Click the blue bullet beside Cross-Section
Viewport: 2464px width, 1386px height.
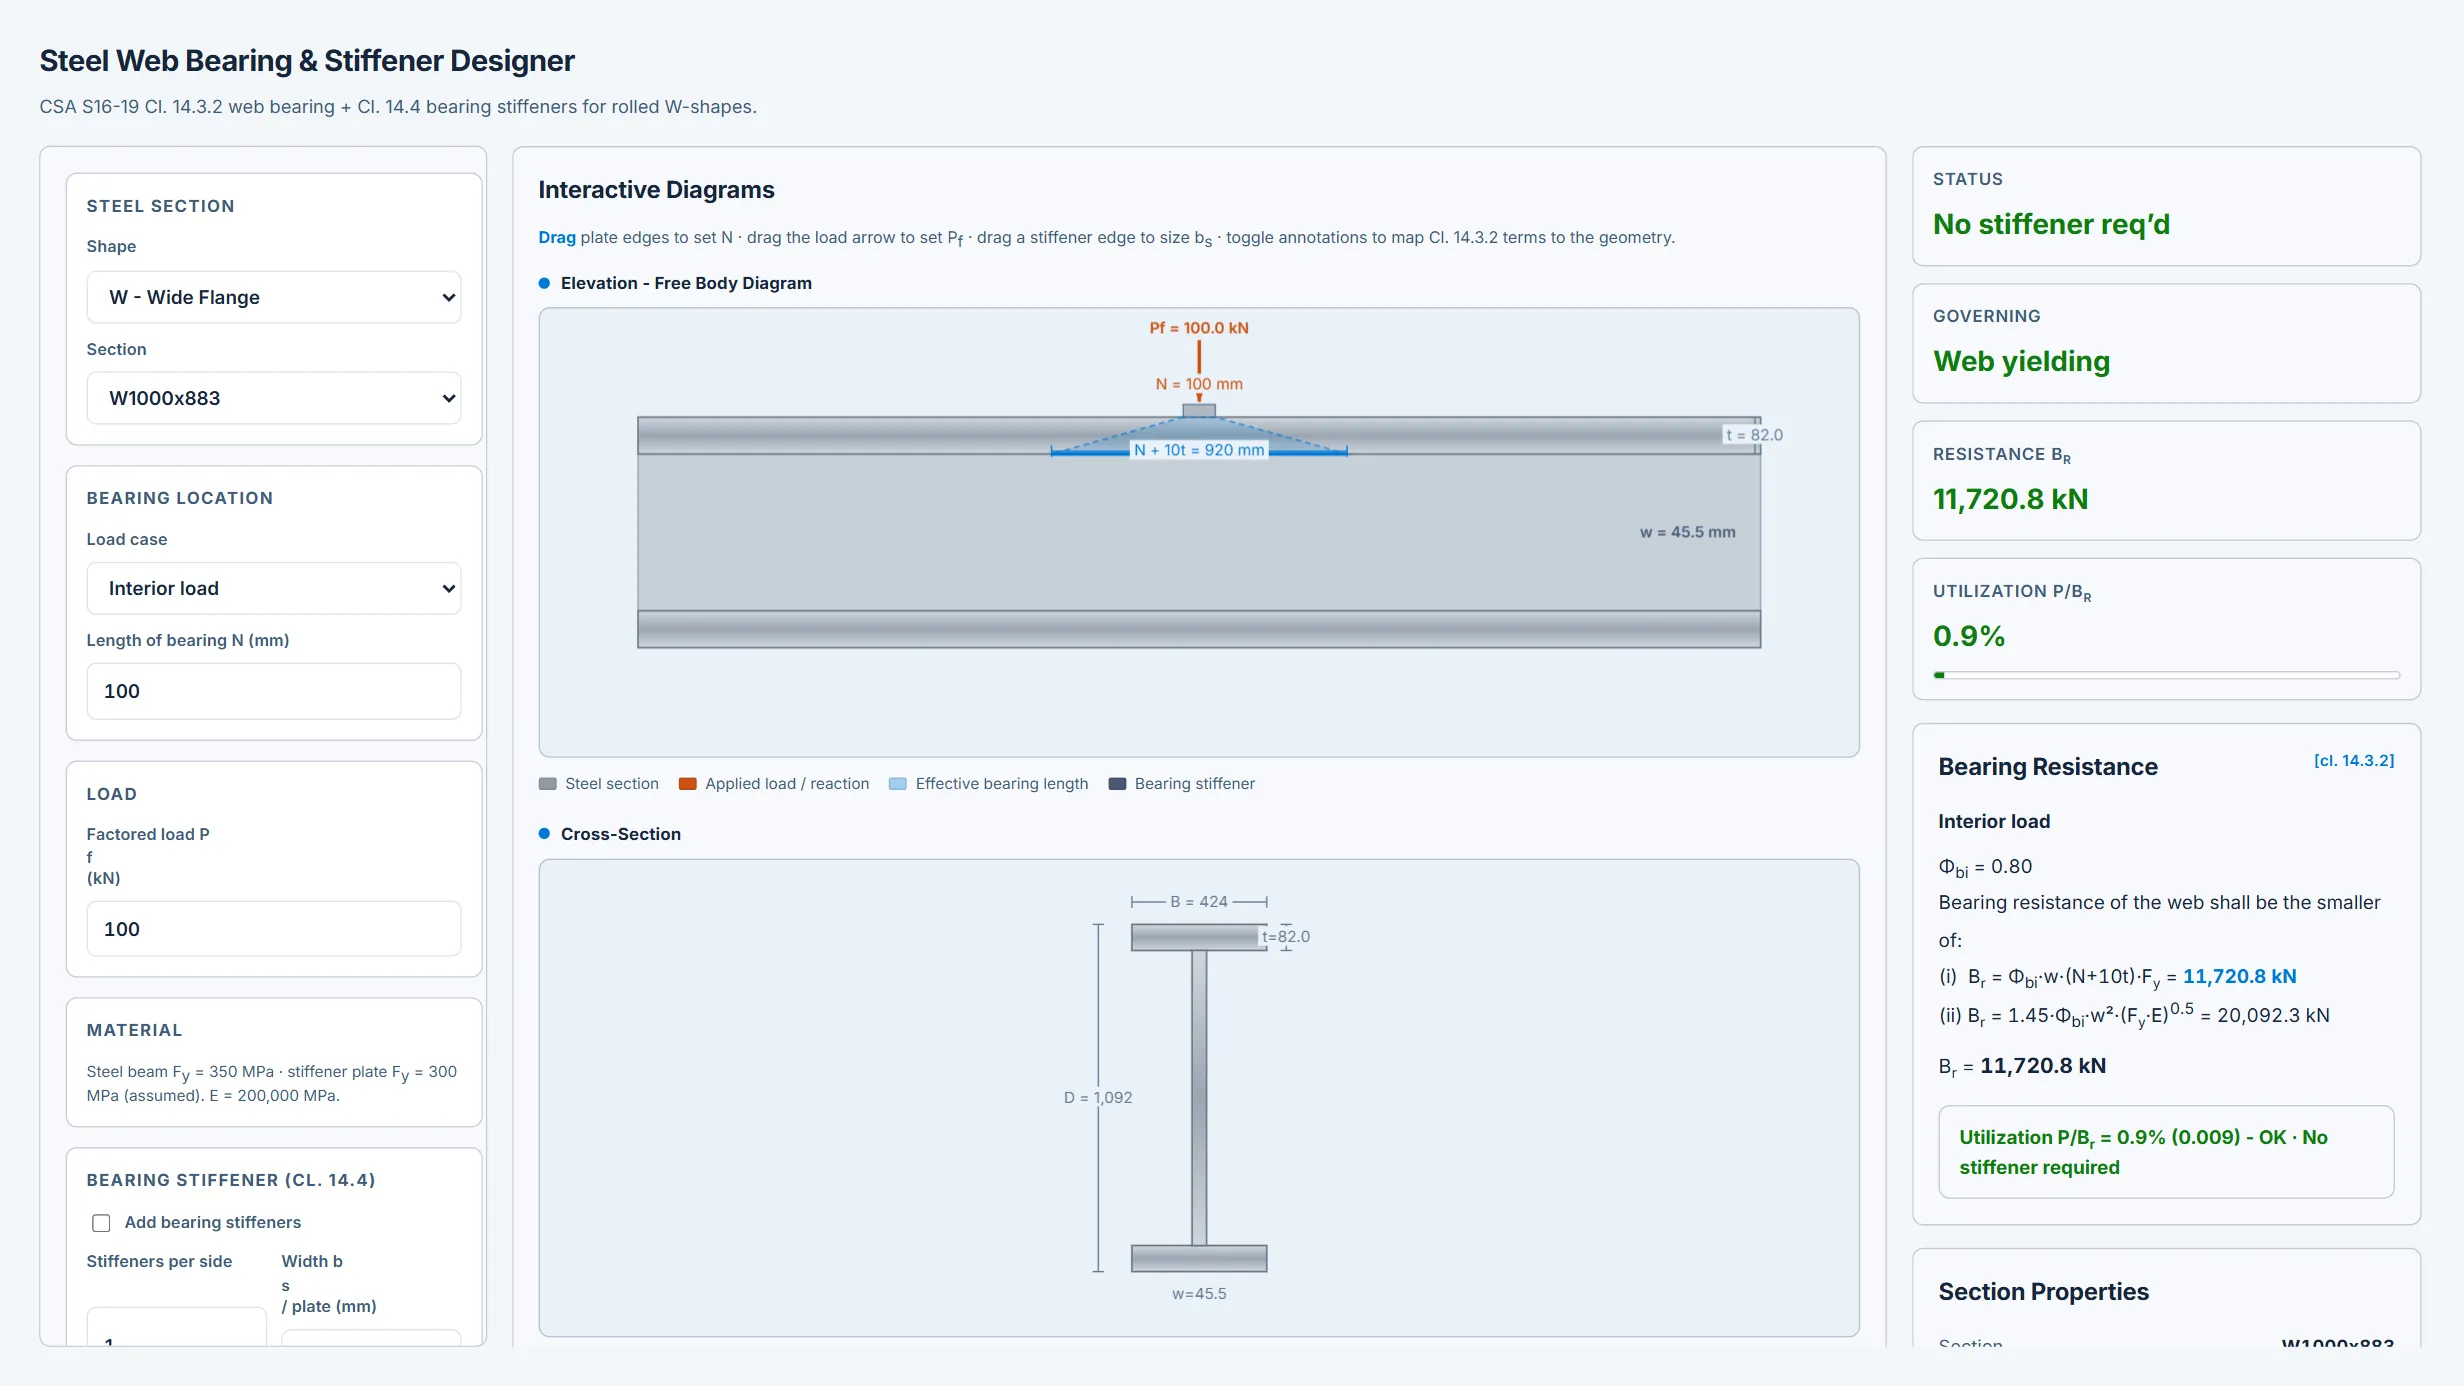[x=545, y=834]
